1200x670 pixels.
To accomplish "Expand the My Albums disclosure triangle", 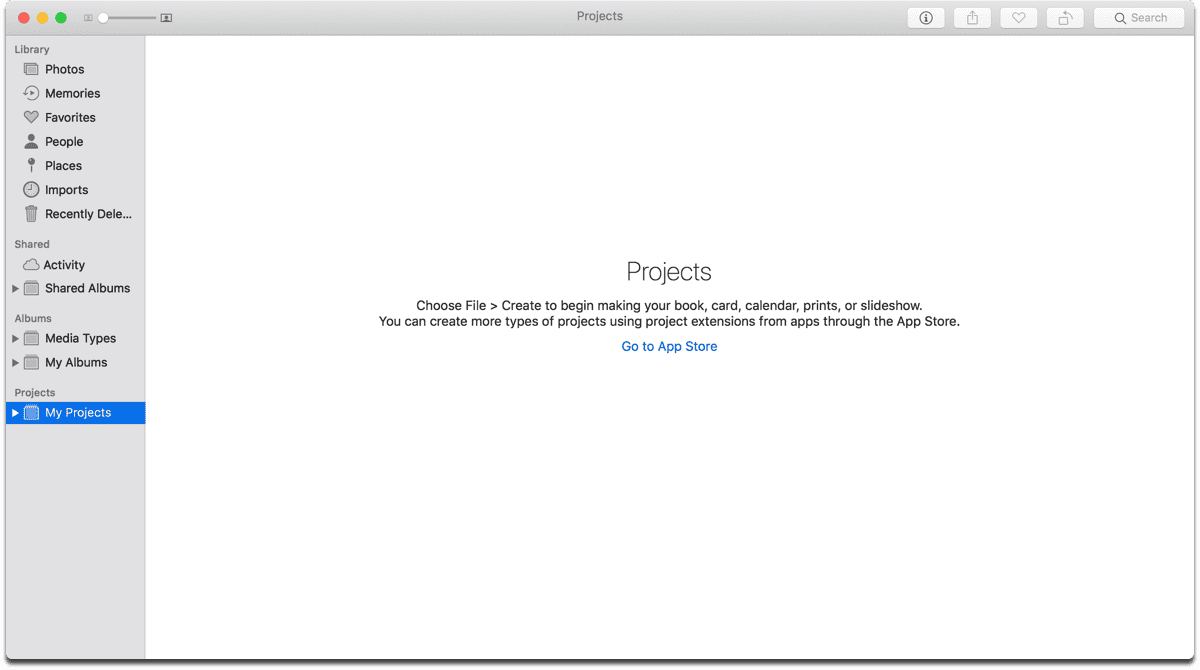I will click(x=15, y=363).
